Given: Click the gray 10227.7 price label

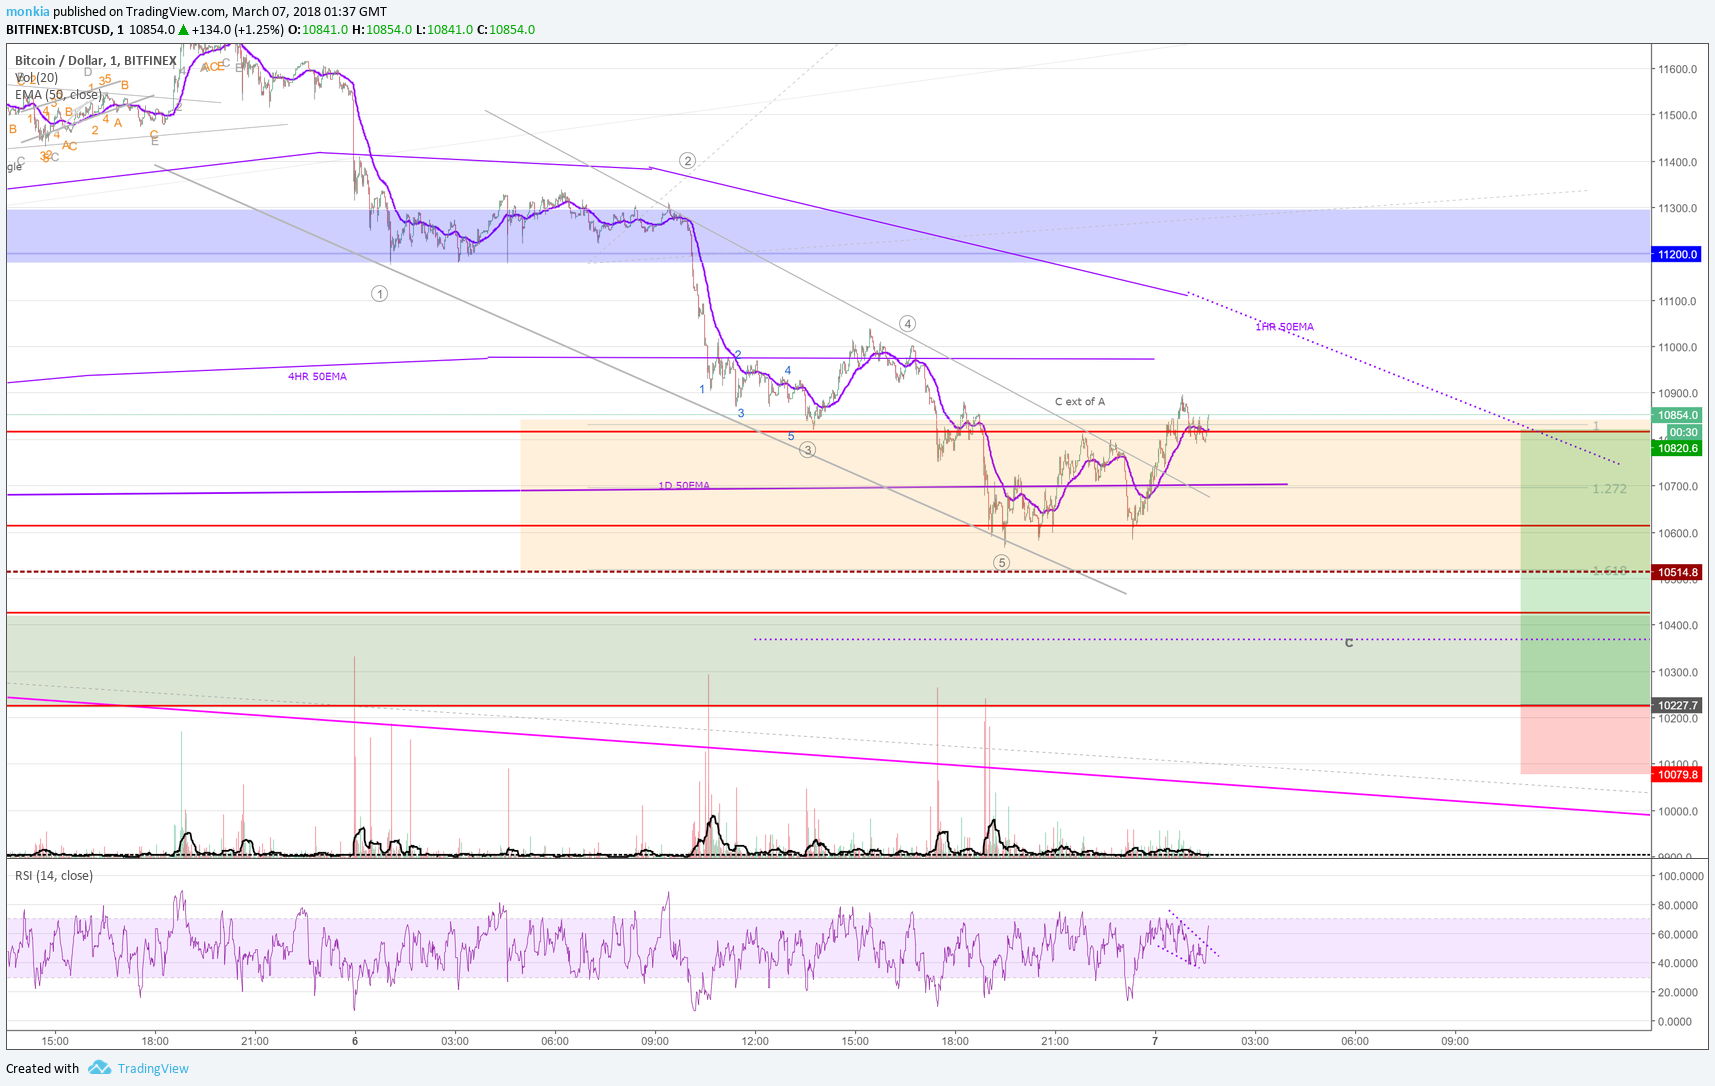Looking at the screenshot, I should tap(1677, 705).
